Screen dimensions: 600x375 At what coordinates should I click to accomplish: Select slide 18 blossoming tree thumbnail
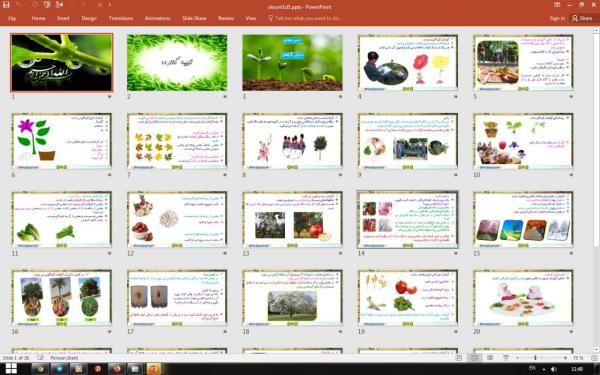click(x=292, y=298)
